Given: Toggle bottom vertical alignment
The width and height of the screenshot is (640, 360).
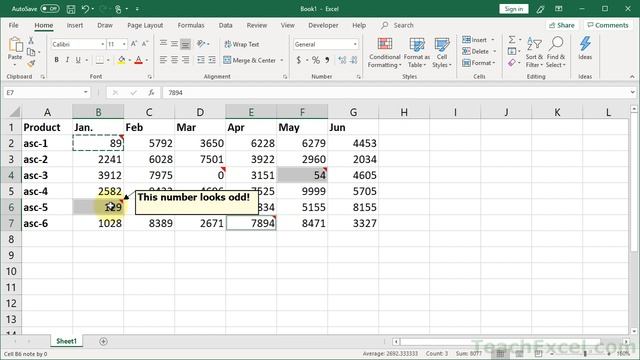Looking at the screenshot, I should (185, 44).
